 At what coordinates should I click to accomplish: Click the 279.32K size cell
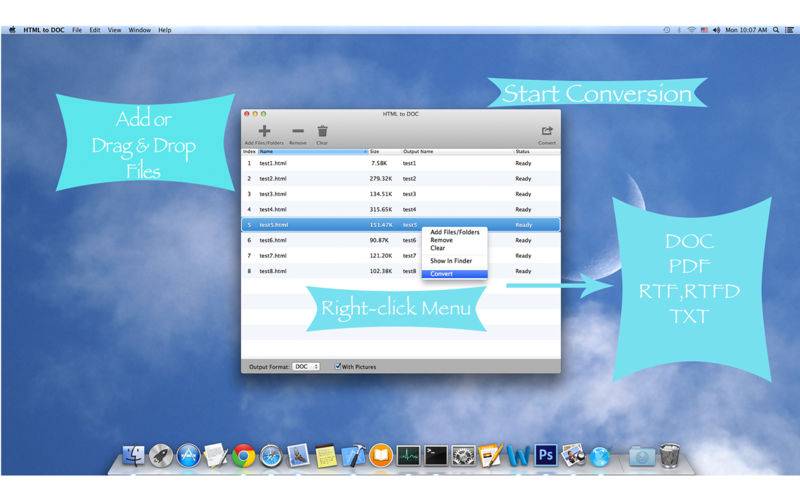click(x=381, y=179)
